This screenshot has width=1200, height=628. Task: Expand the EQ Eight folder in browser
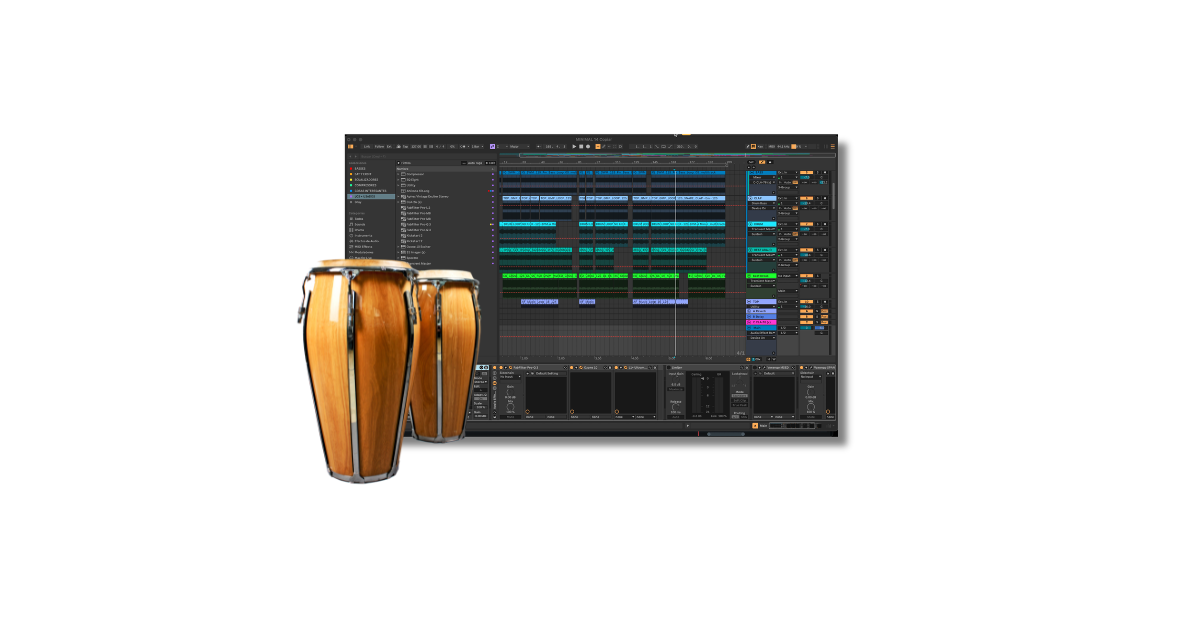[398, 180]
